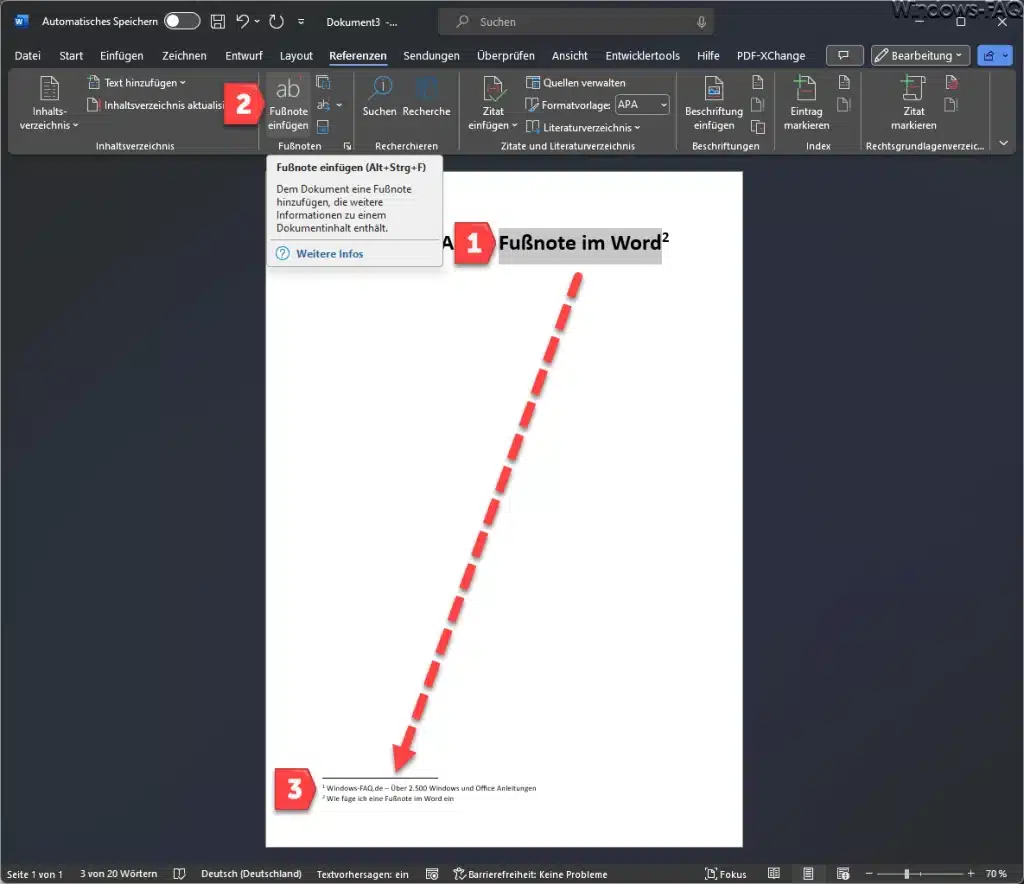Click Zitat markieren
Image resolution: width=1024 pixels, height=884 pixels.
(x=914, y=104)
